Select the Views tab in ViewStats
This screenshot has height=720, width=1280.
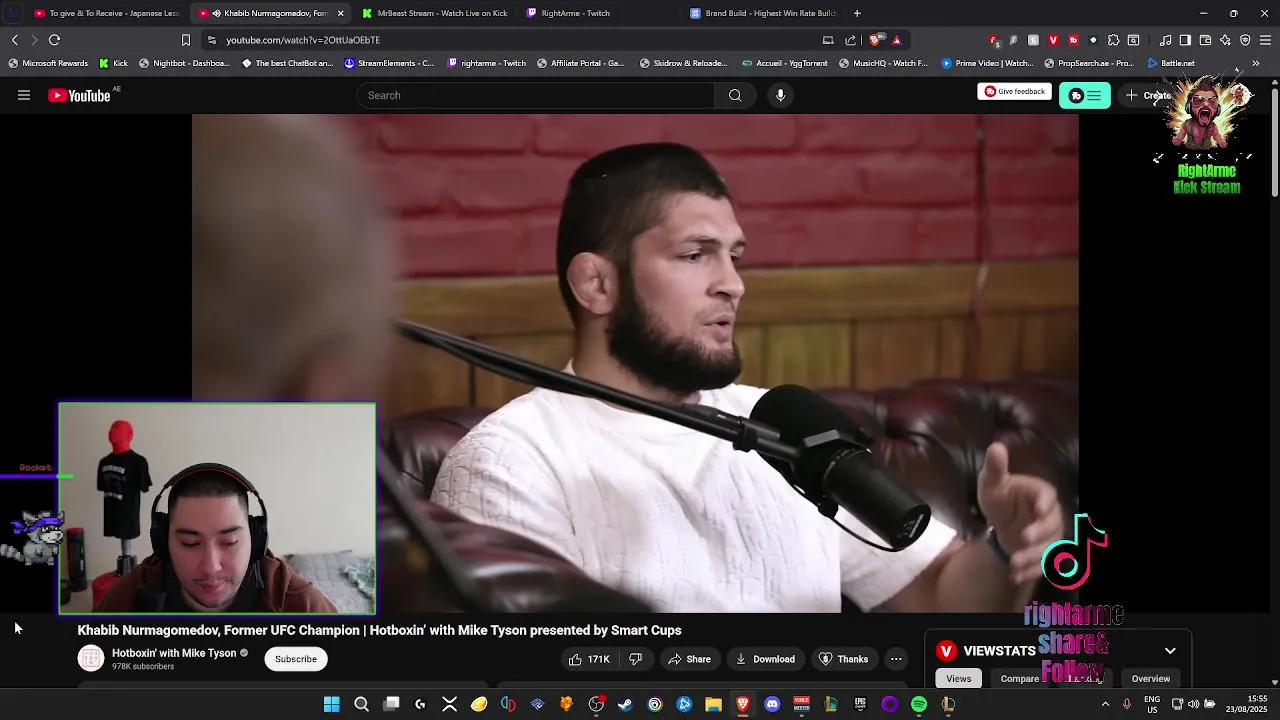tap(958, 678)
